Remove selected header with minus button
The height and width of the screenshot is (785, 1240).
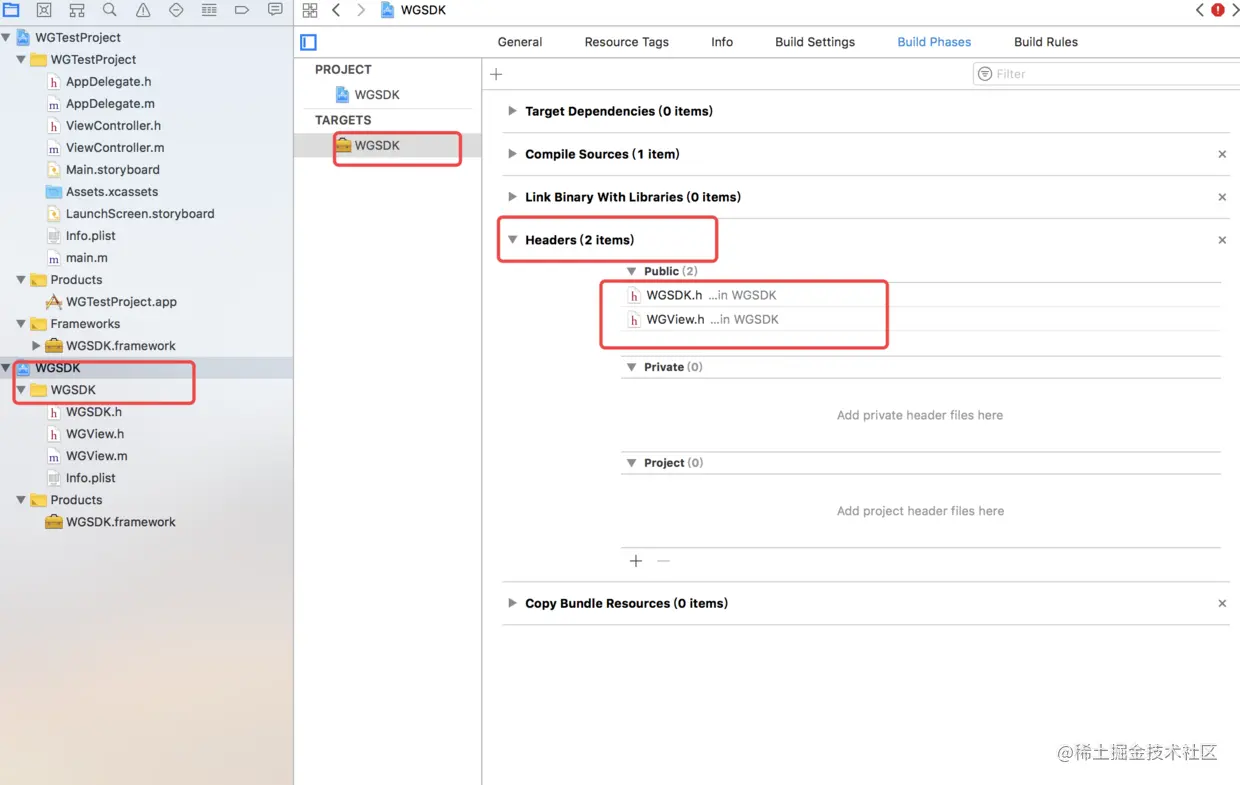663,561
